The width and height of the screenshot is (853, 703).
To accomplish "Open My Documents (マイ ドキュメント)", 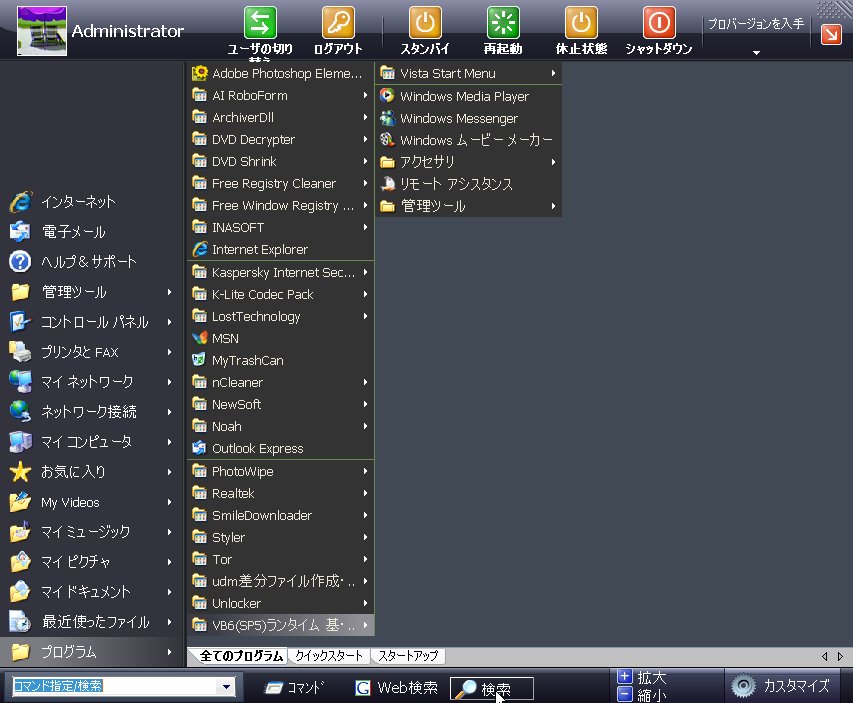I will [91, 591].
